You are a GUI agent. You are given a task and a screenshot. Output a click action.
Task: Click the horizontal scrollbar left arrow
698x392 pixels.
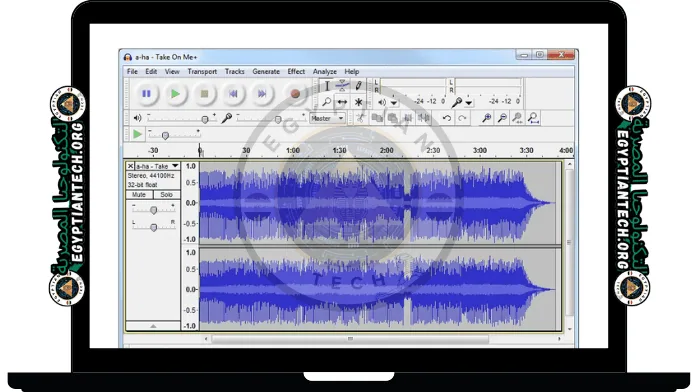[206, 339]
